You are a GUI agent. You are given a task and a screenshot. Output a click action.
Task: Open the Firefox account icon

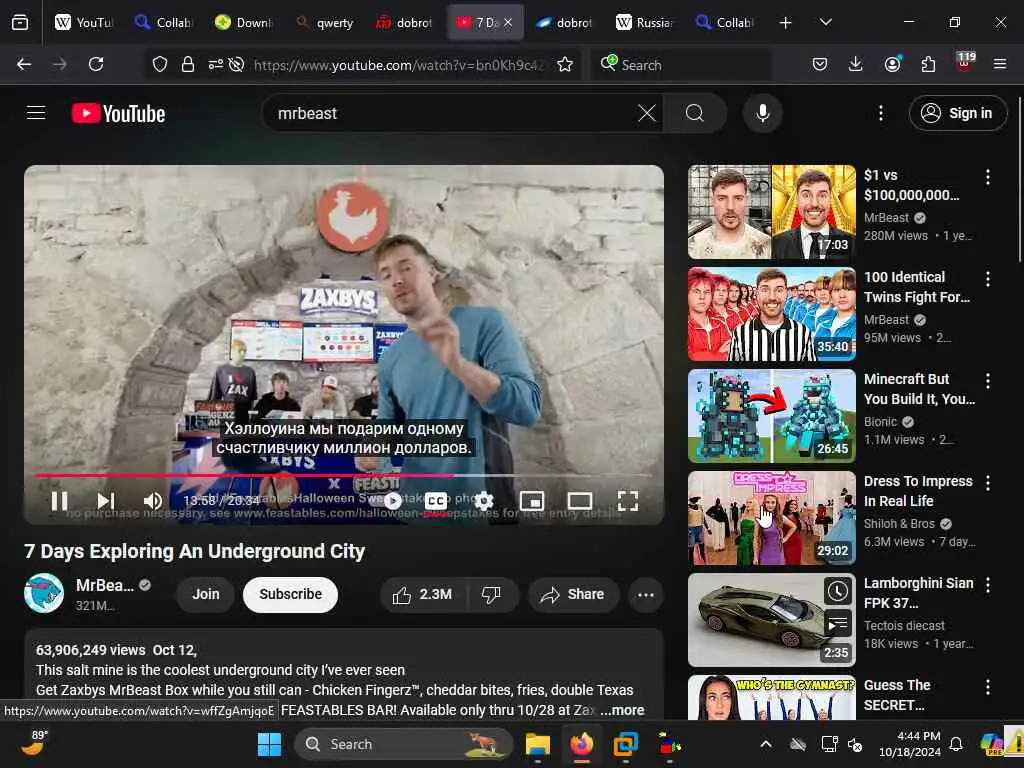pyautogui.click(x=892, y=64)
